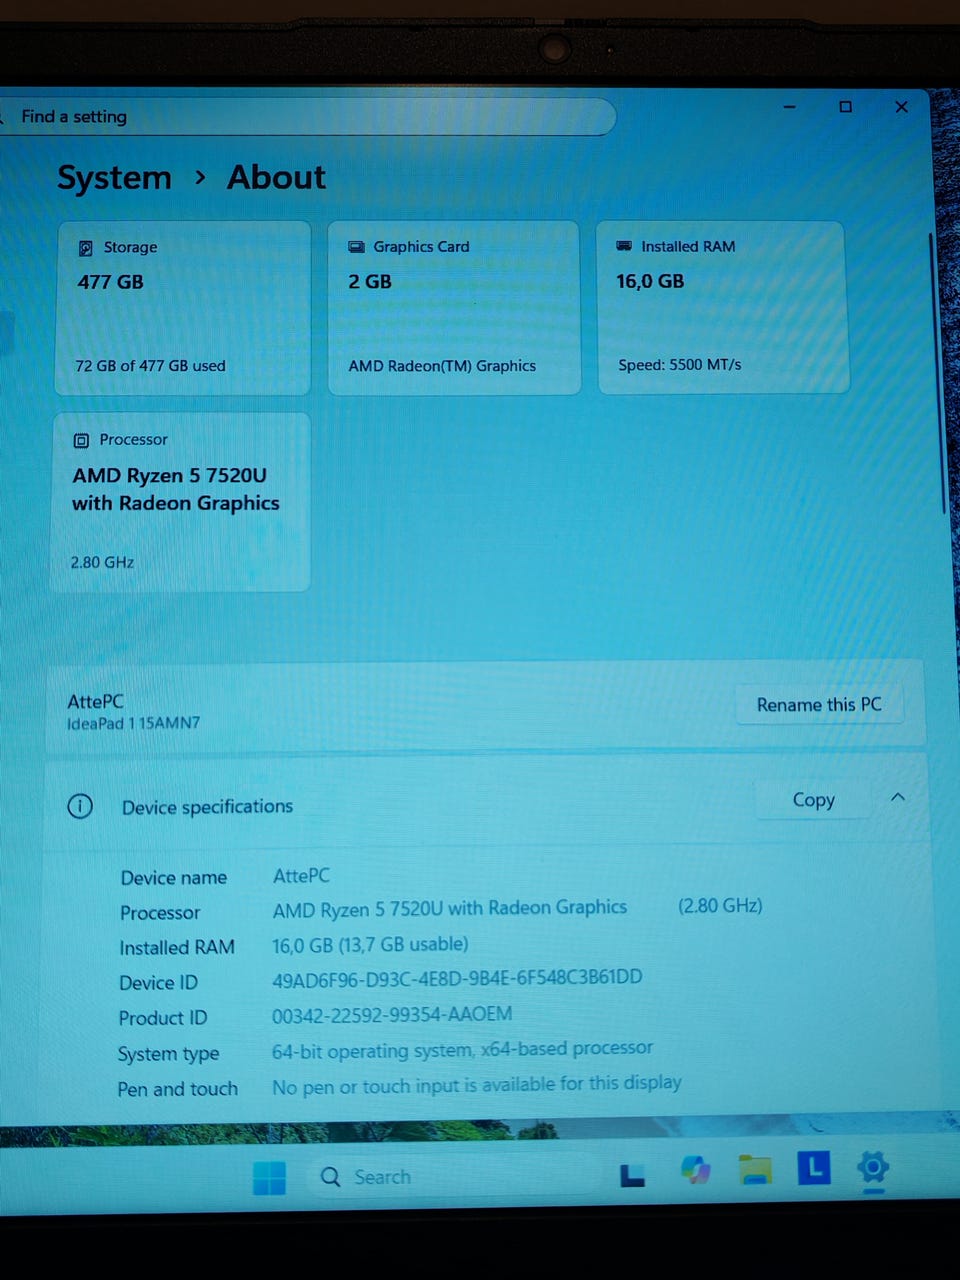Click Rename this PC button
The image size is (960, 1280).
click(819, 704)
